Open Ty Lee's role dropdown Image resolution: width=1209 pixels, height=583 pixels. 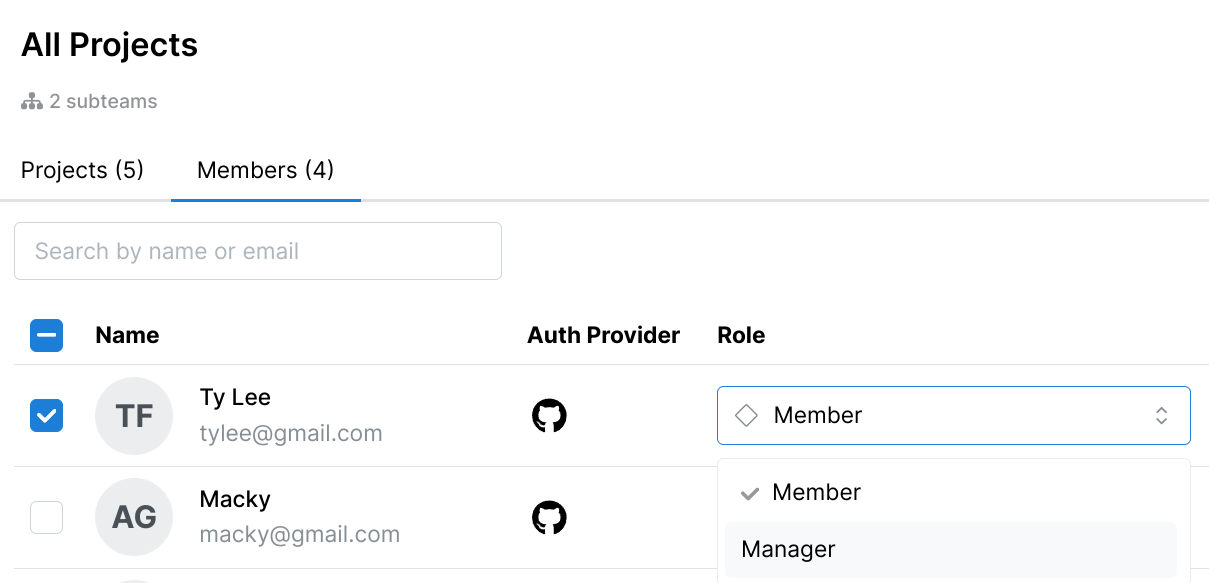[953, 415]
